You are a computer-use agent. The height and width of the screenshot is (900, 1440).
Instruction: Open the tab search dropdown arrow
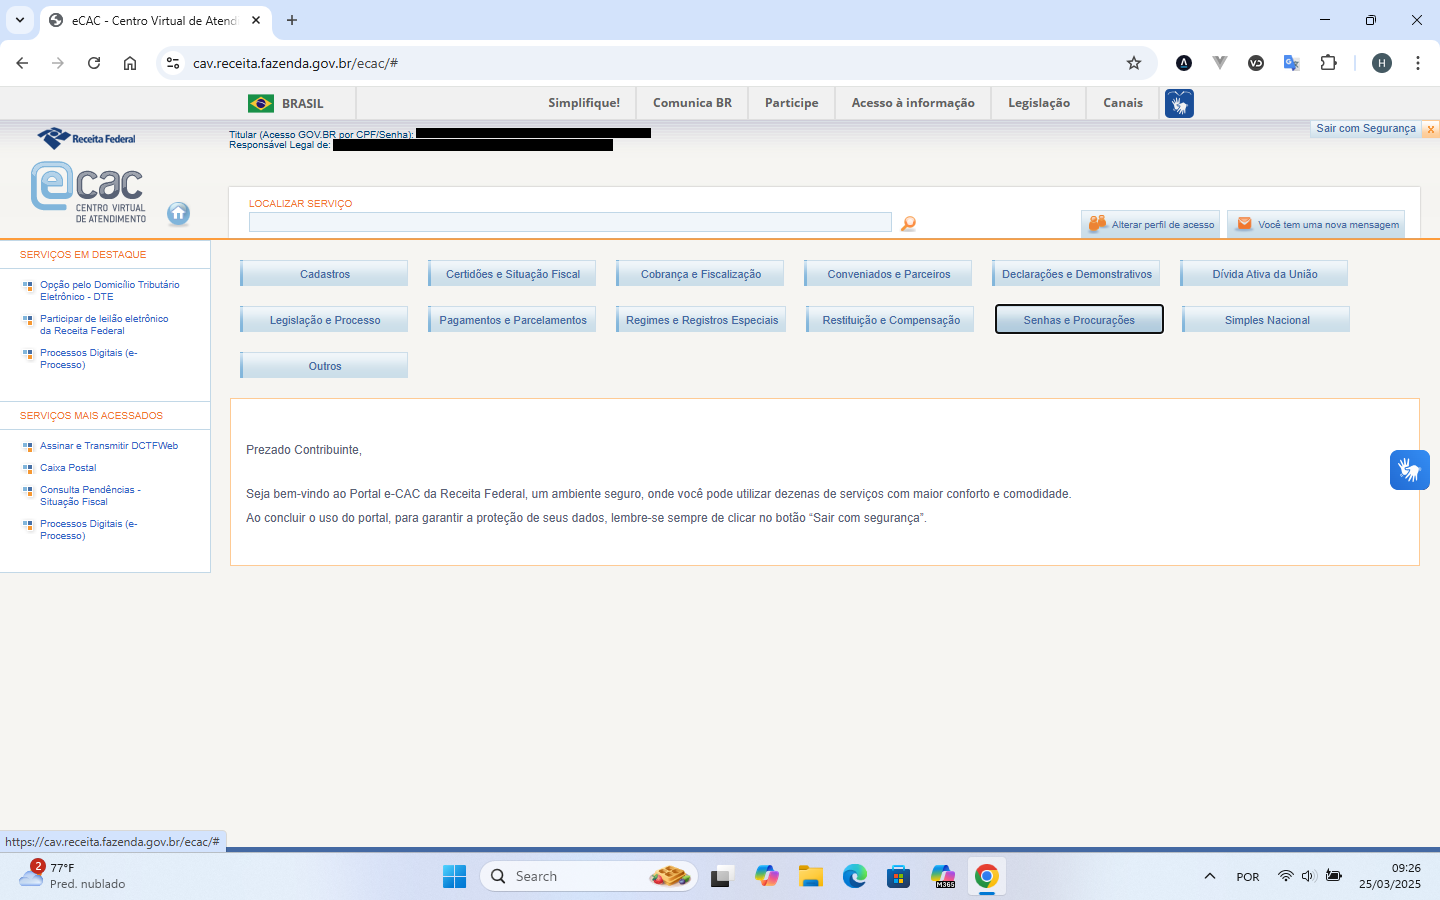(20, 20)
